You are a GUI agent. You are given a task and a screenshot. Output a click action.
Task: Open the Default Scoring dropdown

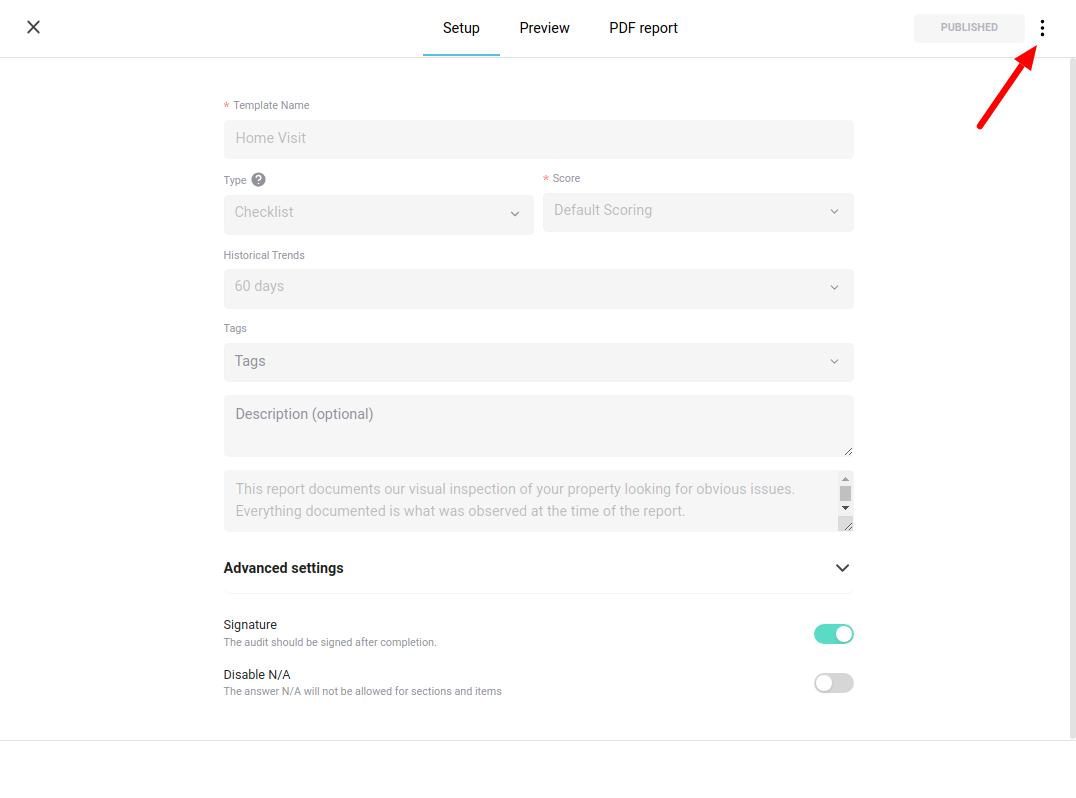(698, 212)
